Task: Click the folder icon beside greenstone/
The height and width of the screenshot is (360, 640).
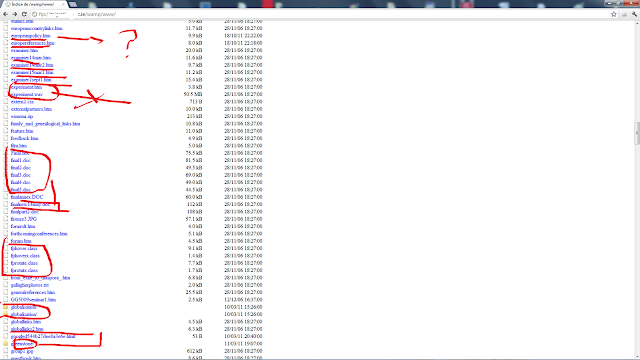Action: coord(6,344)
